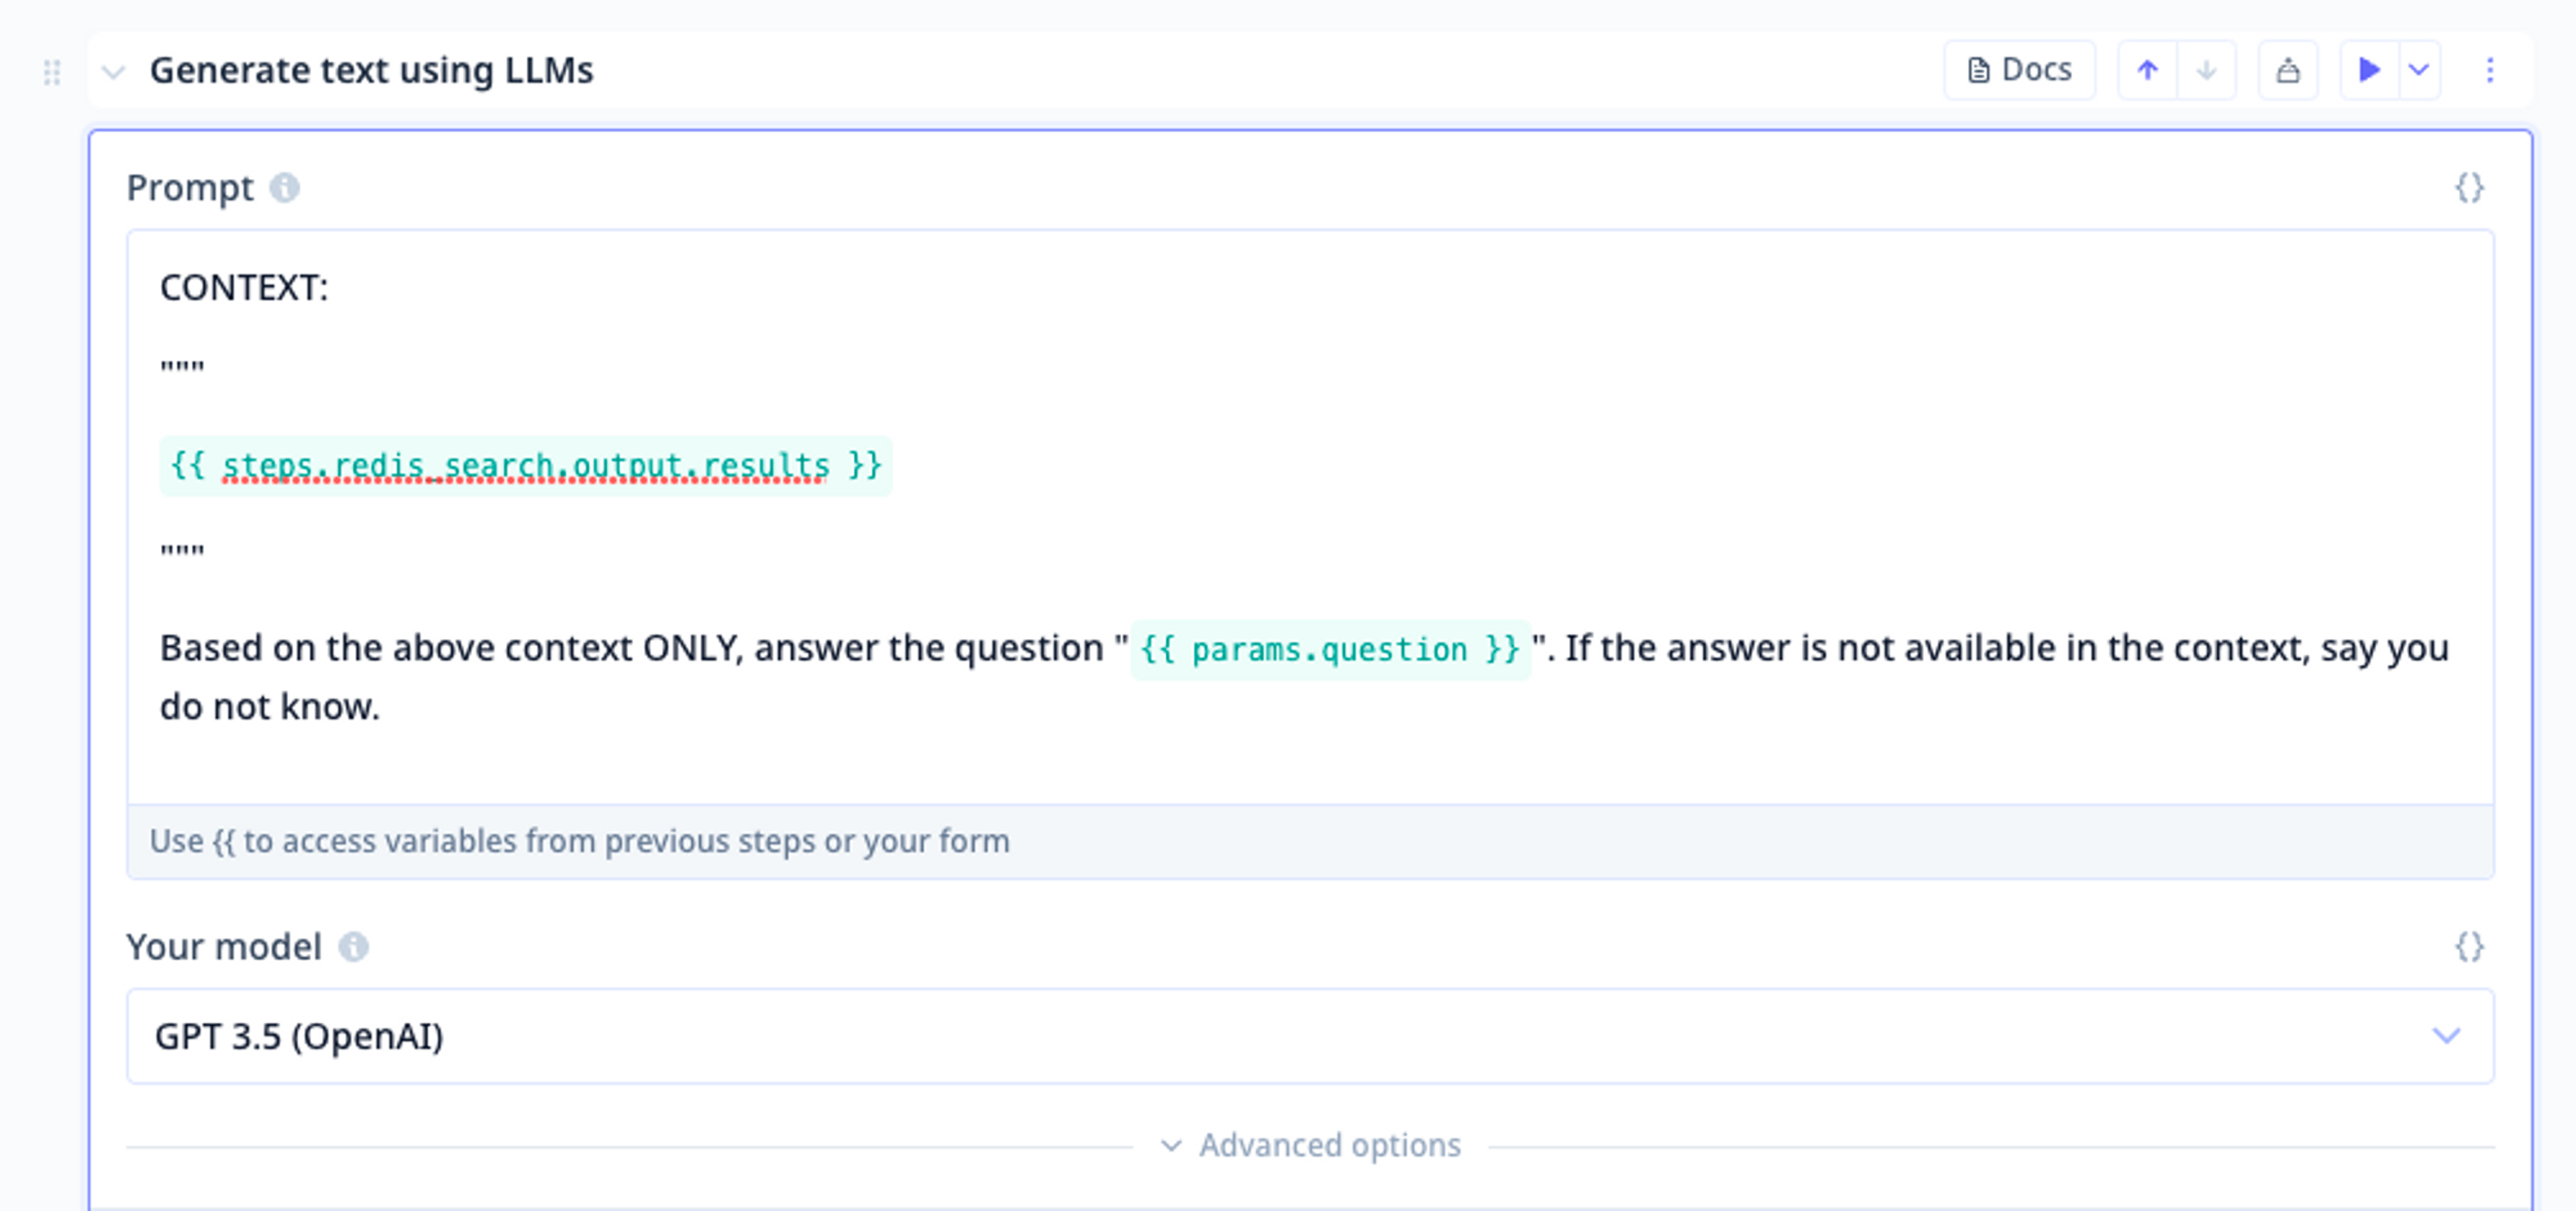Toggle variable mode braces for Prompt field
The image size is (2576, 1211).
(x=2469, y=188)
